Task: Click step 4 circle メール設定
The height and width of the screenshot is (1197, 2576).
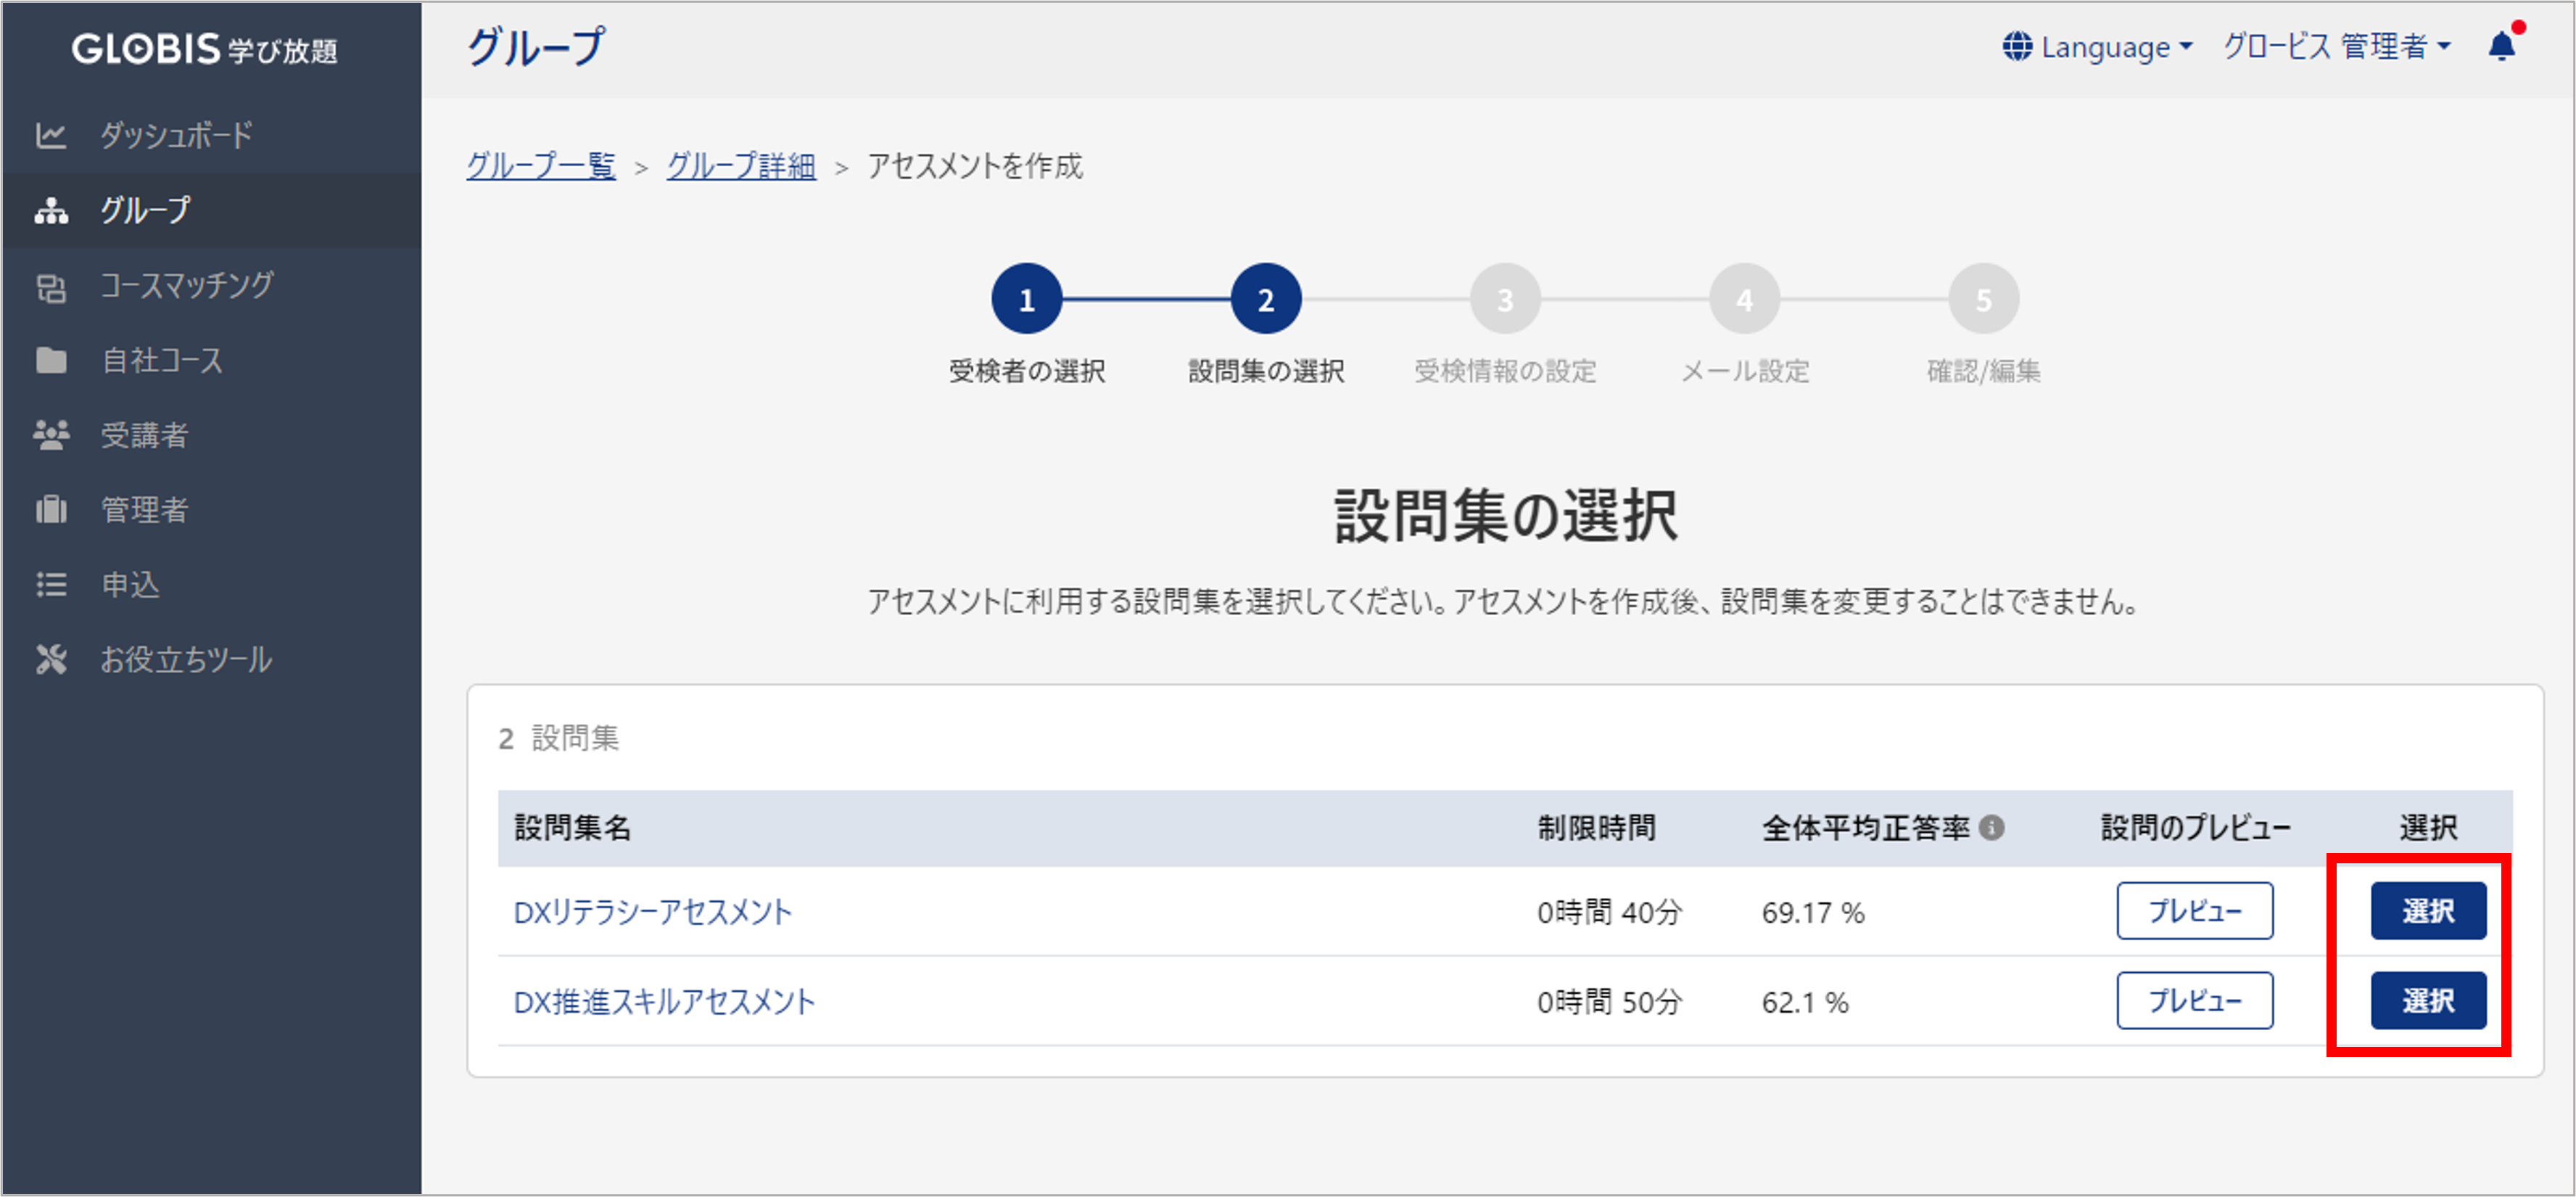Action: 1745,299
